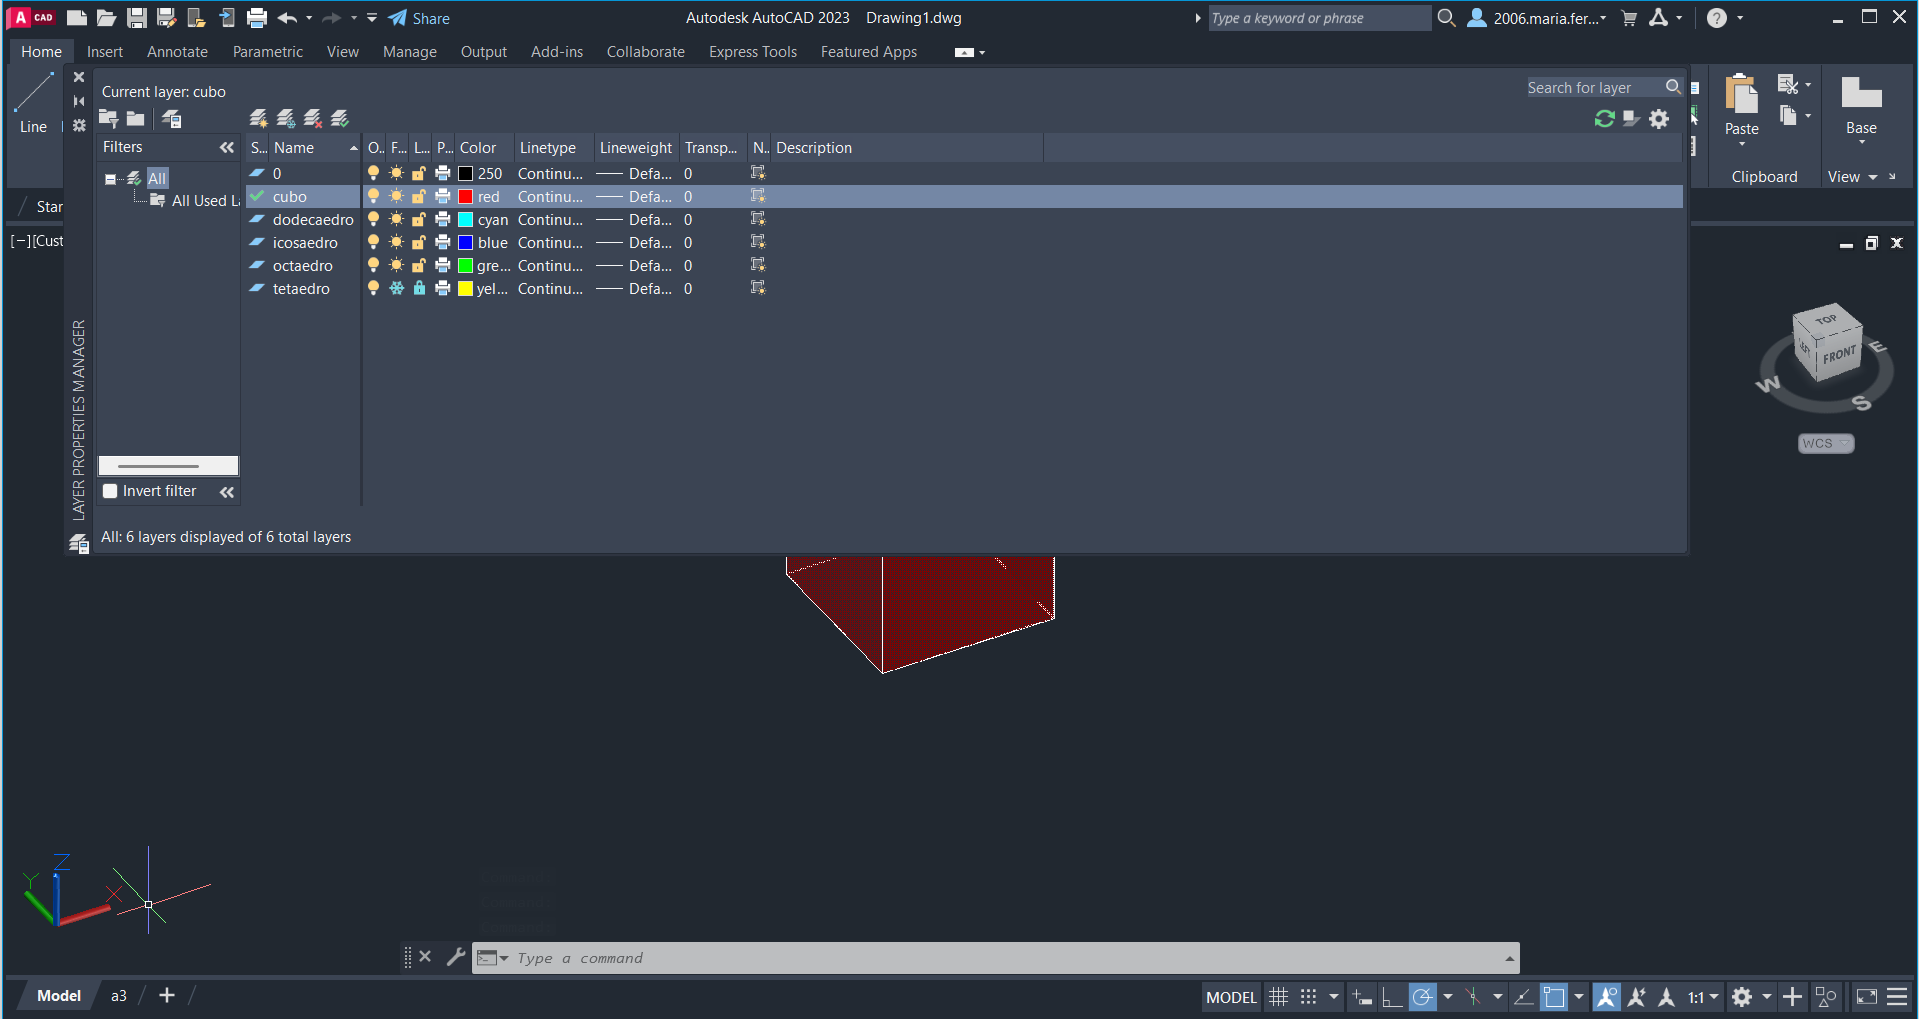1919x1019 pixels.
Task: Click the Lineweight column header
Action: (636, 148)
